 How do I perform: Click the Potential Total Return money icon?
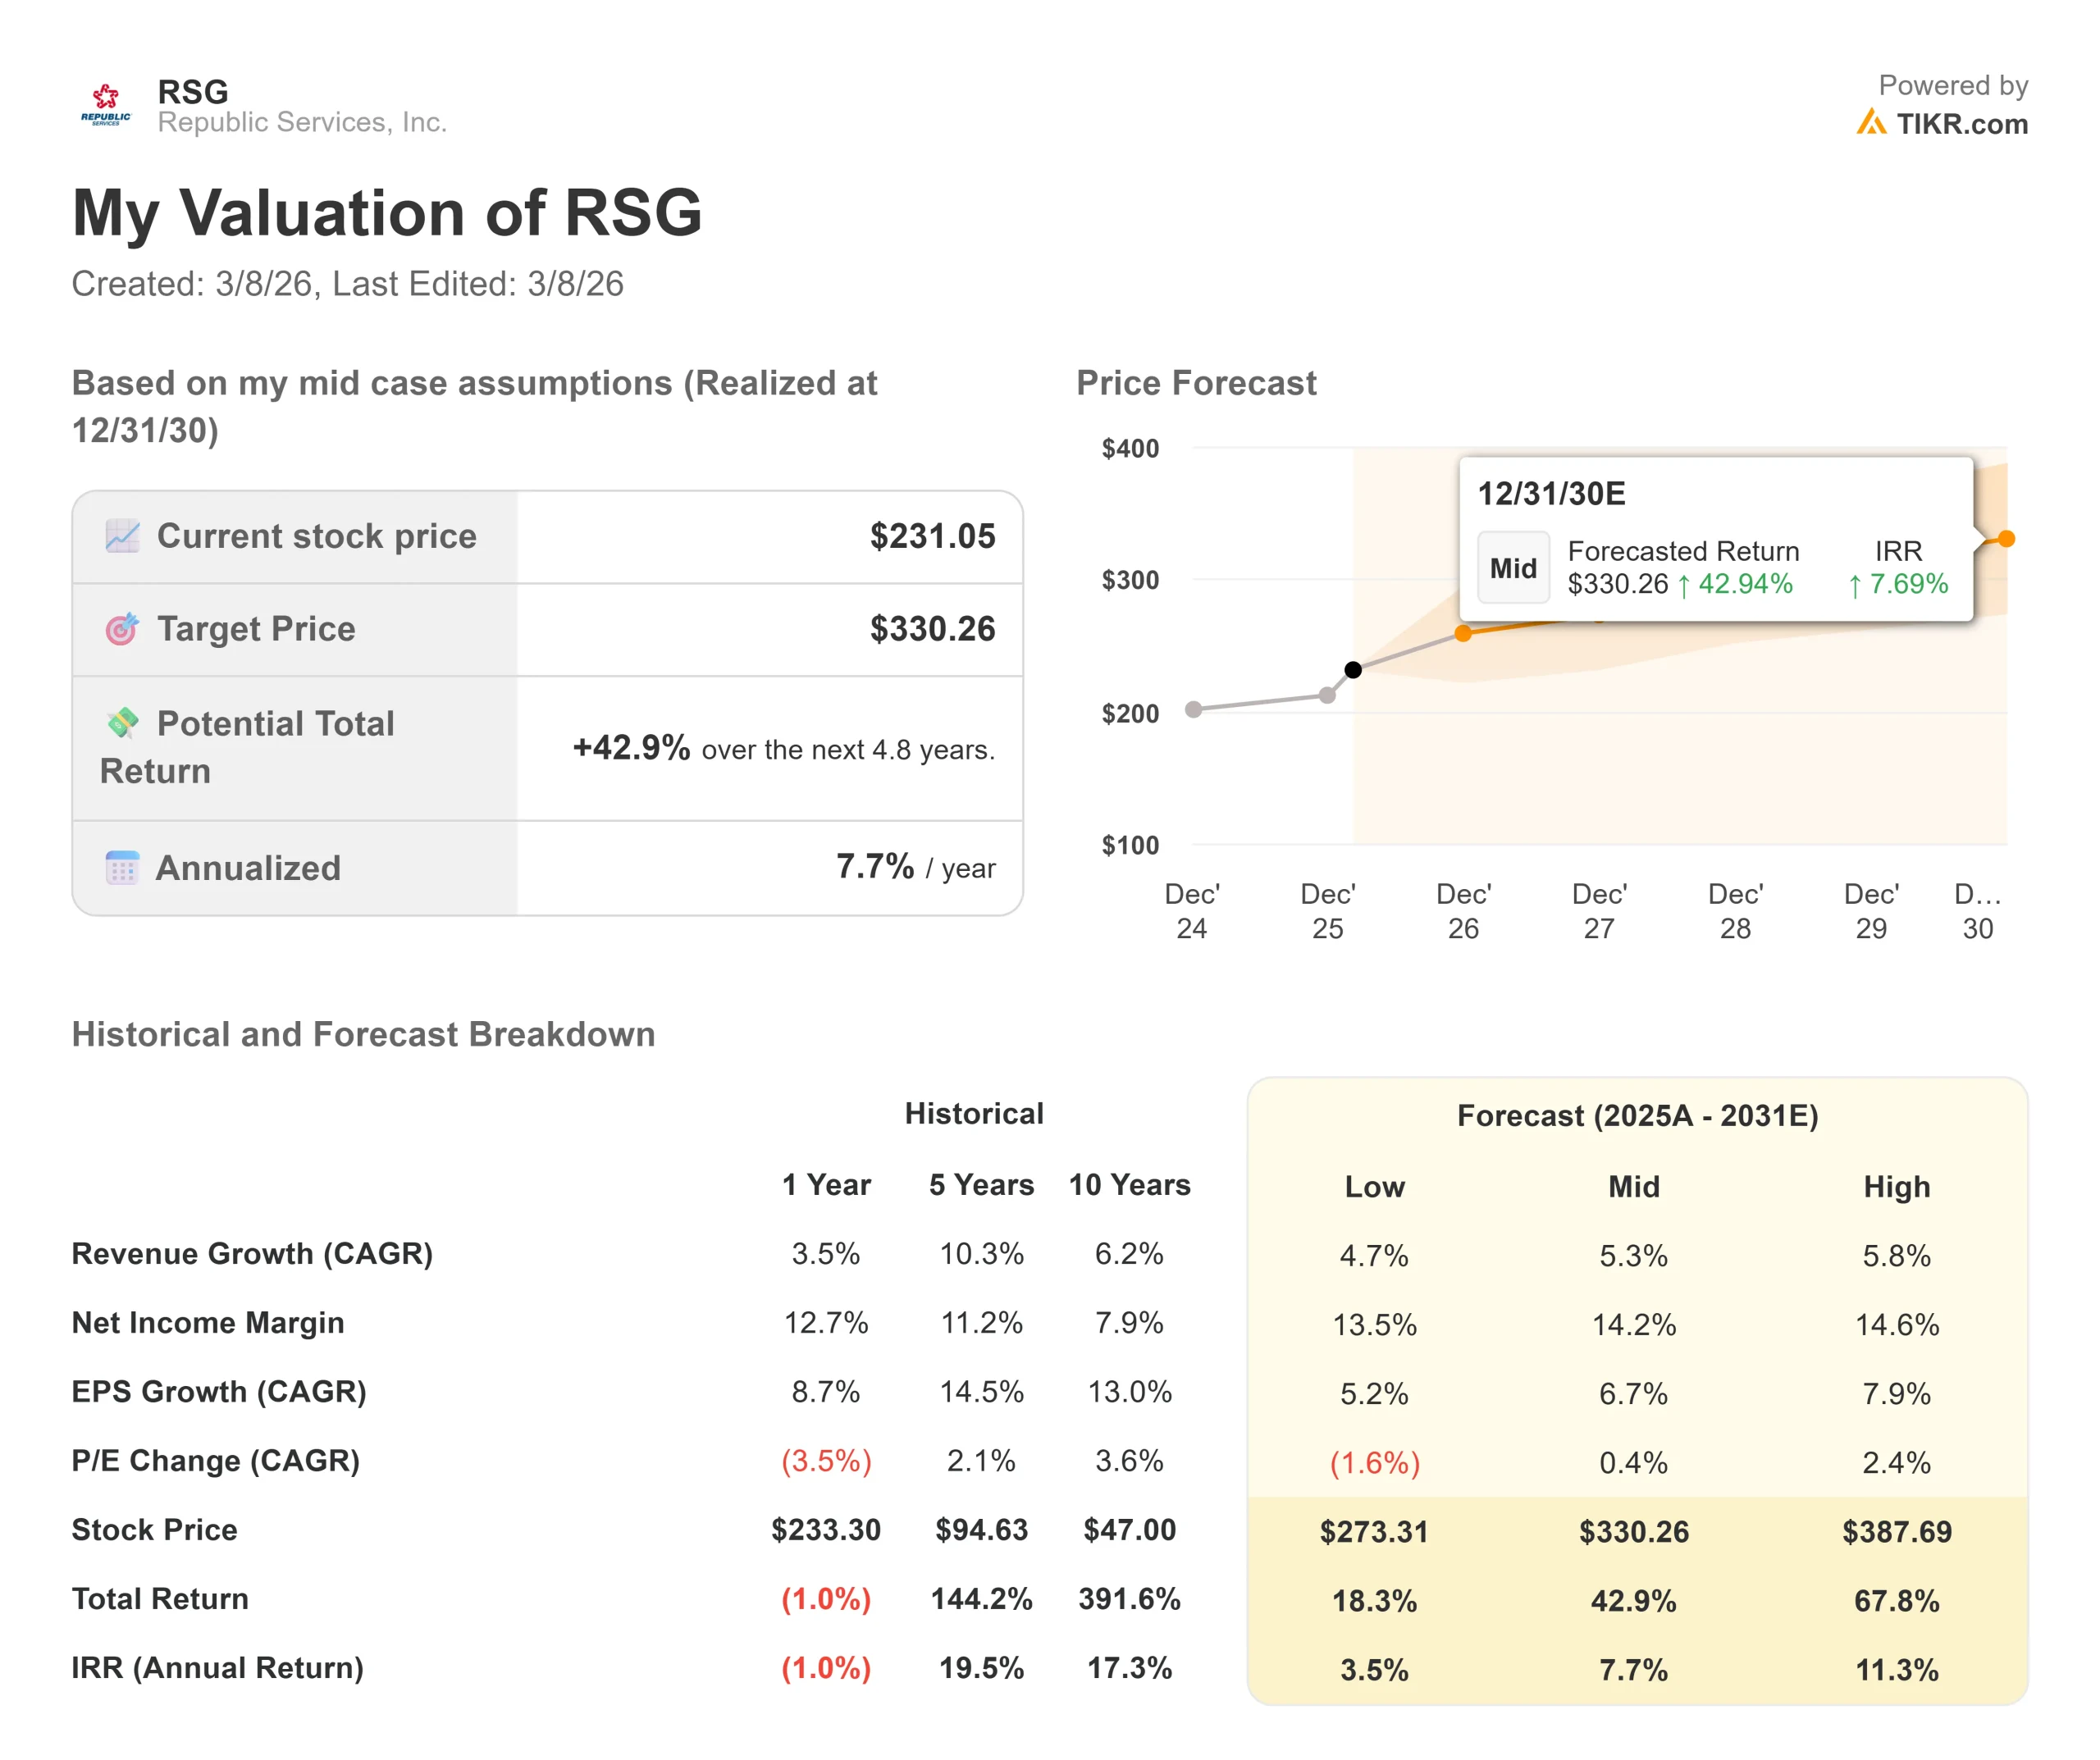tap(122, 722)
